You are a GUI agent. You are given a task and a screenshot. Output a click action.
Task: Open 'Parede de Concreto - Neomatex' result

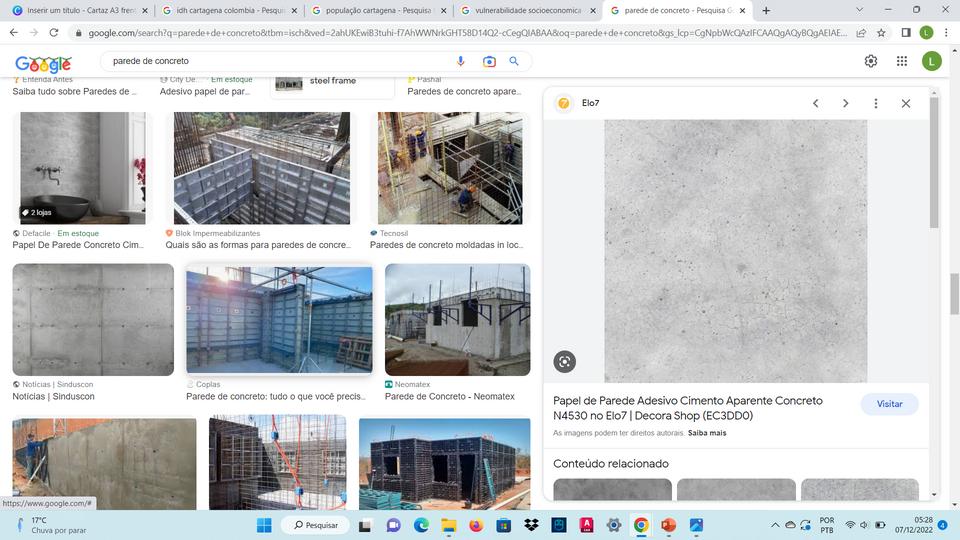tap(449, 397)
